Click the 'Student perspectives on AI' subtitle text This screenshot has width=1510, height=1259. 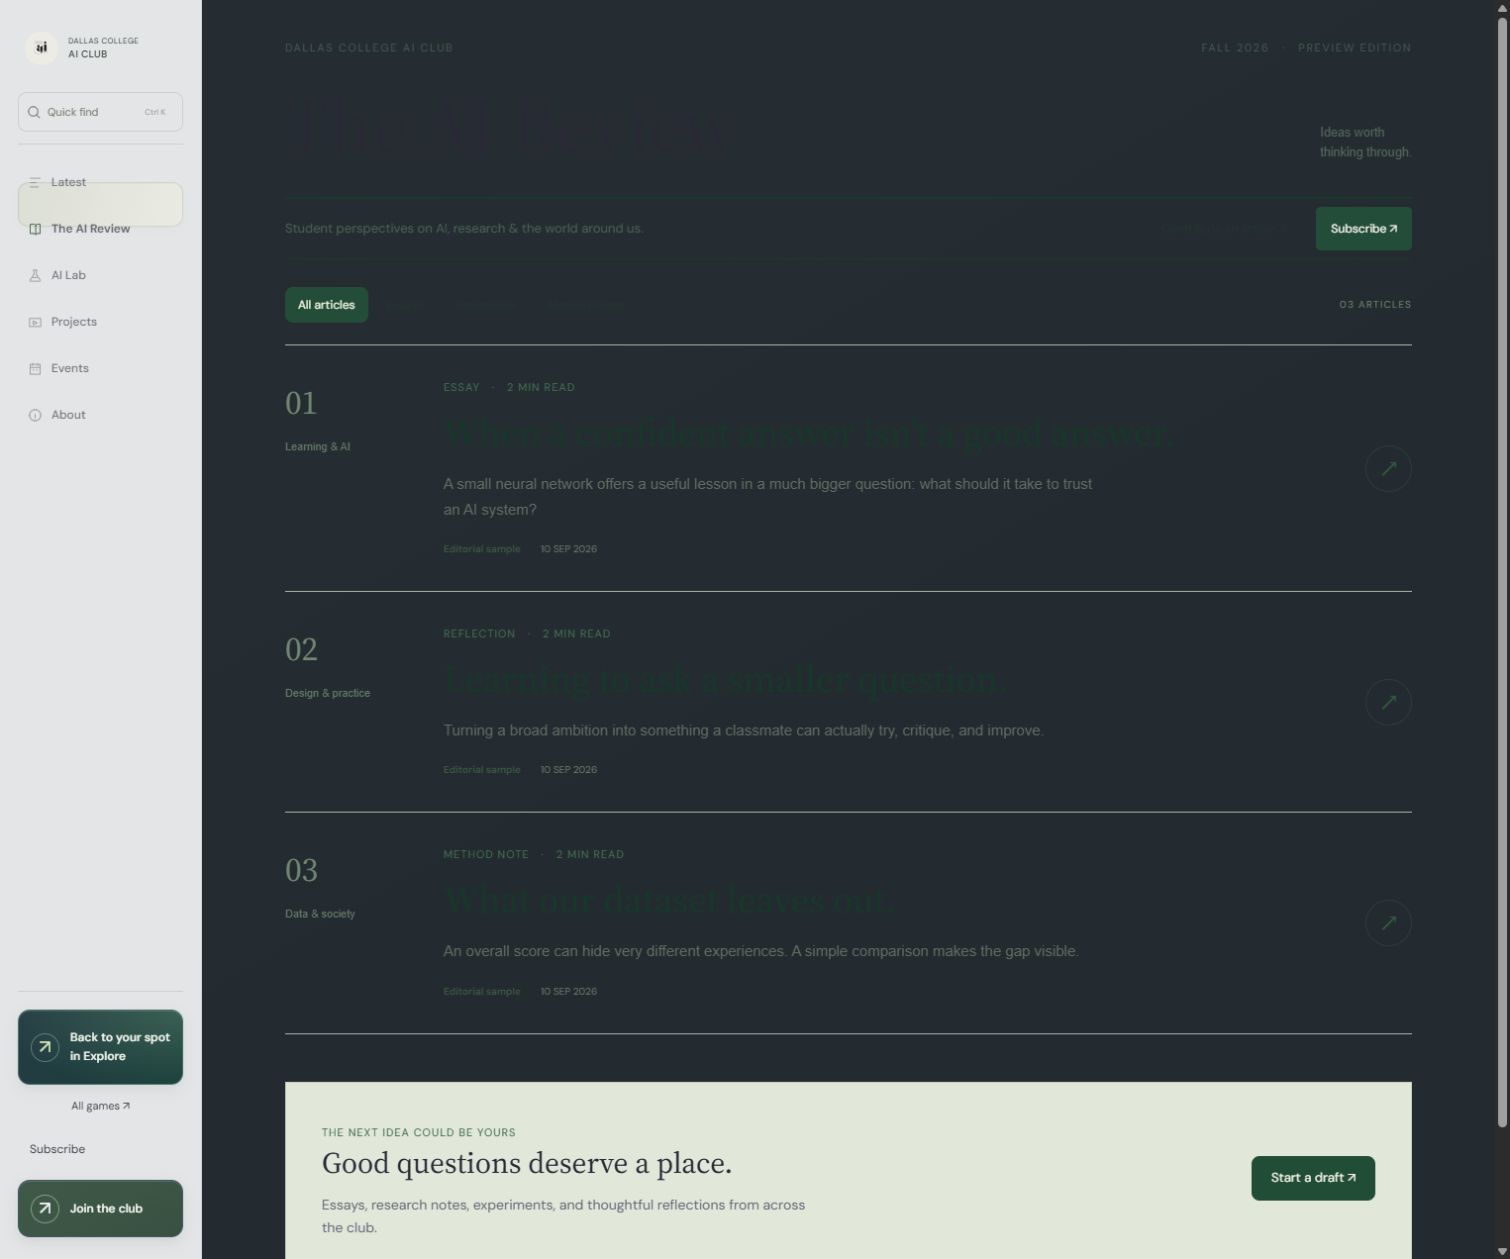point(464,229)
